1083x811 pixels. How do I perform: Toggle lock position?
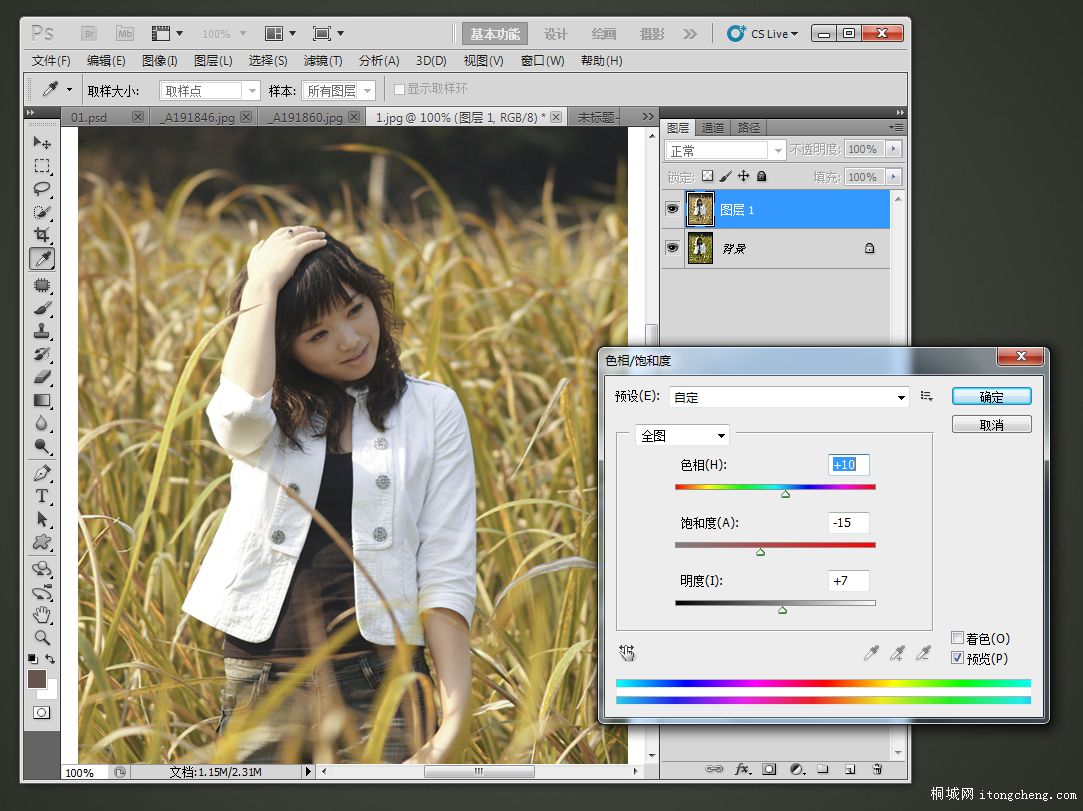click(743, 176)
